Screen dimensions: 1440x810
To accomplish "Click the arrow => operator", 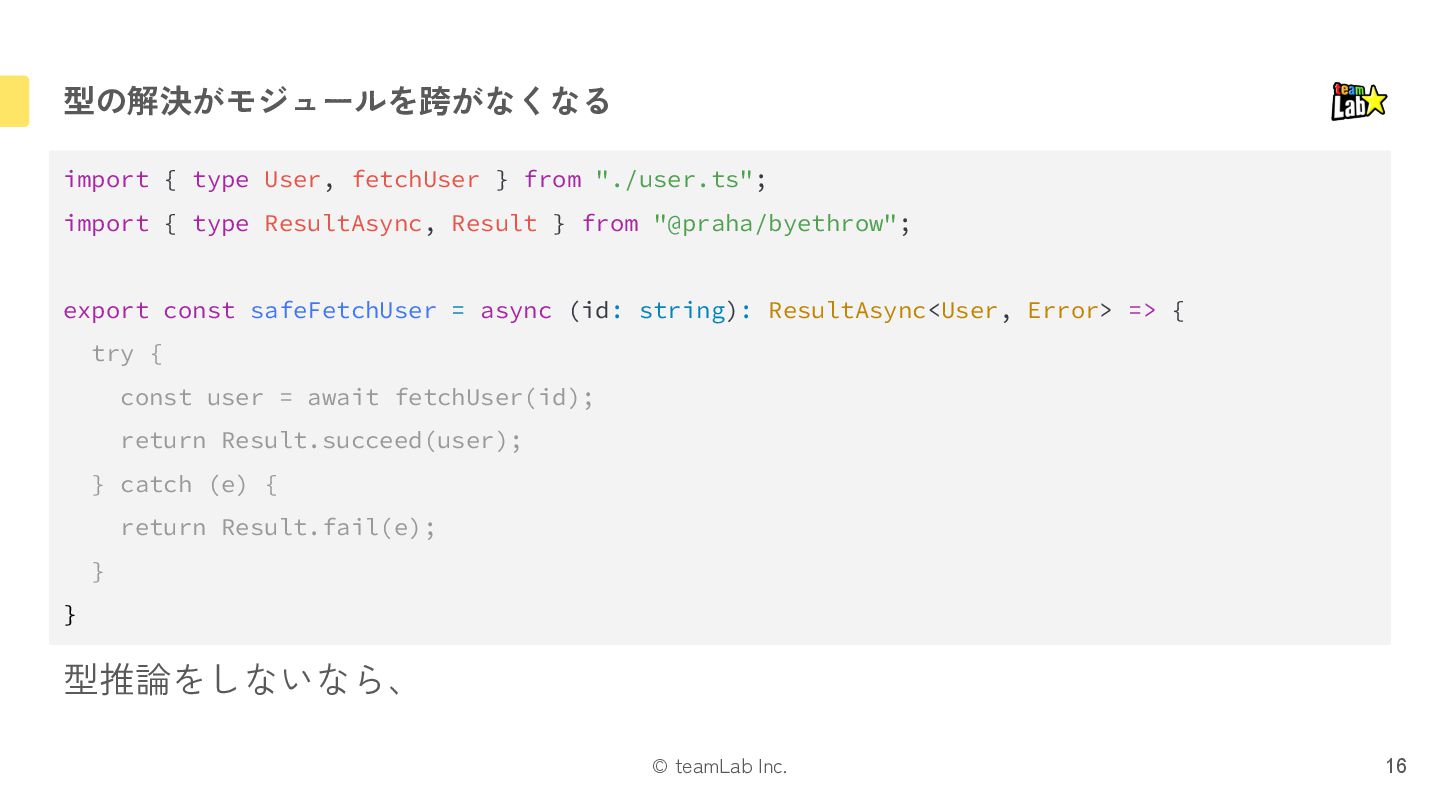I will pyautogui.click(x=1141, y=310).
